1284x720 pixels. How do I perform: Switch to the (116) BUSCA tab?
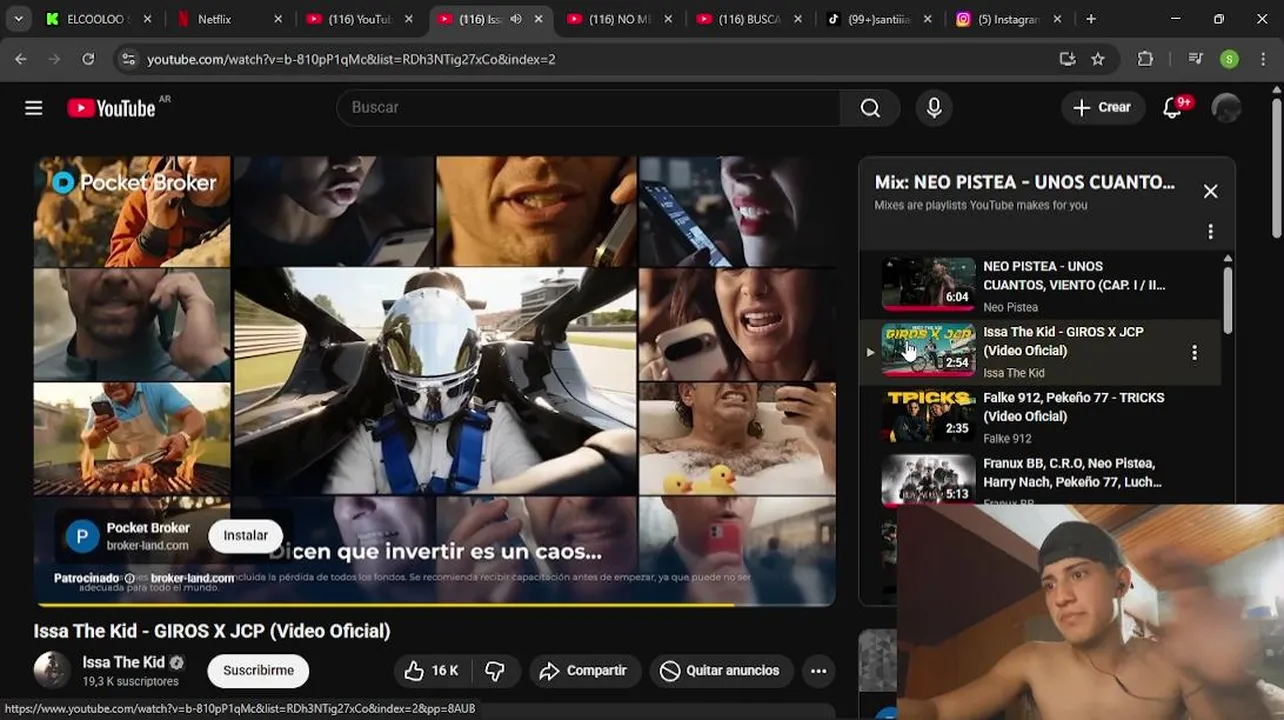750,19
